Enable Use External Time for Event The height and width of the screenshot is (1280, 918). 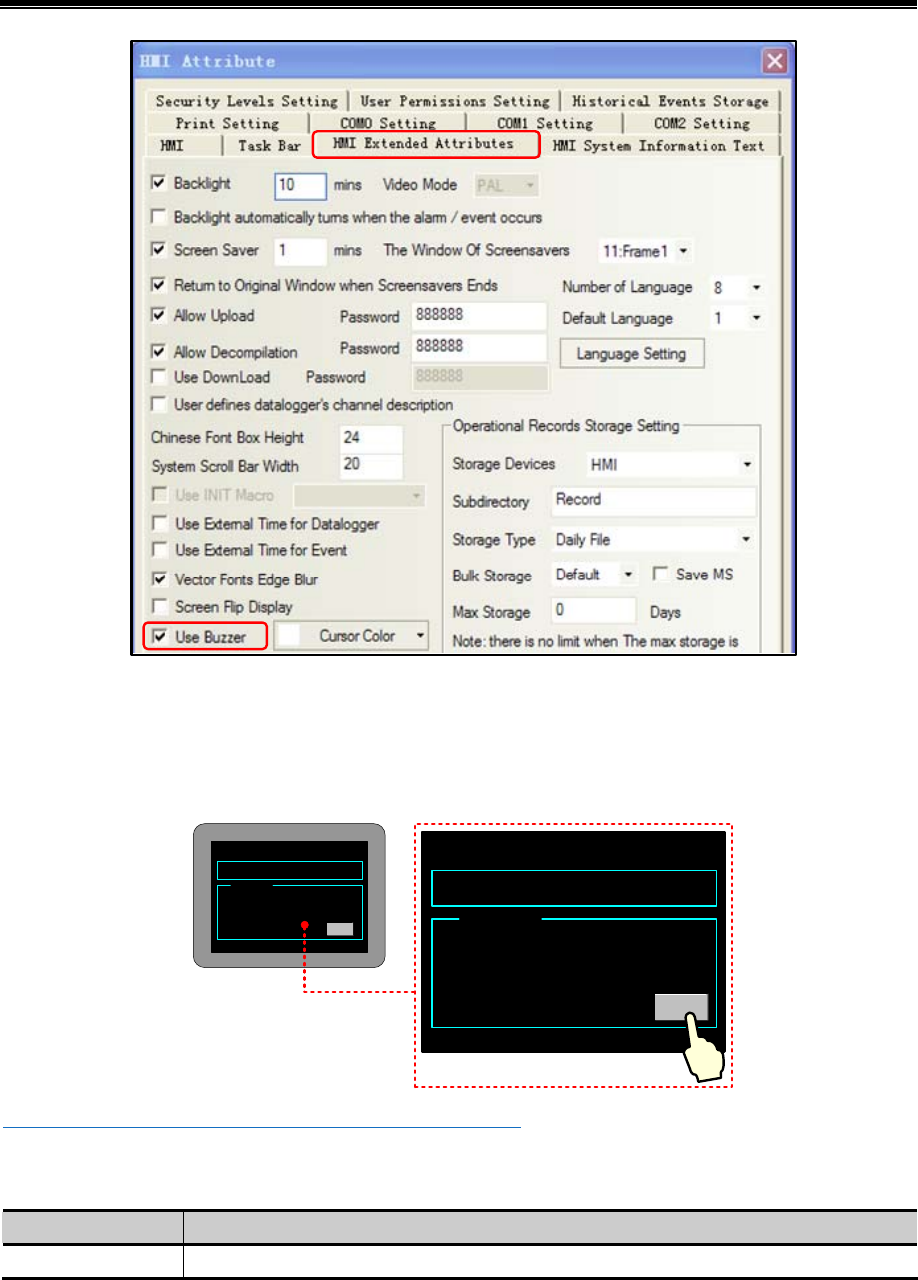pyautogui.click(x=158, y=550)
